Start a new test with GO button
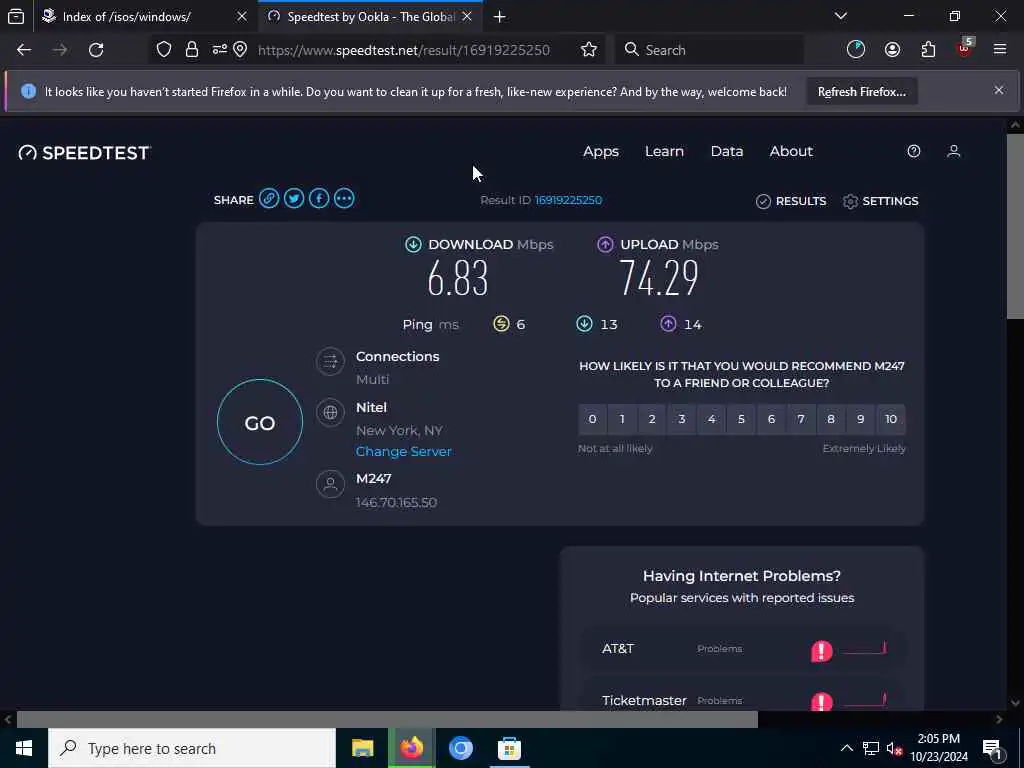Viewport: 1024px width, 768px height. pyautogui.click(x=260, y=423)
